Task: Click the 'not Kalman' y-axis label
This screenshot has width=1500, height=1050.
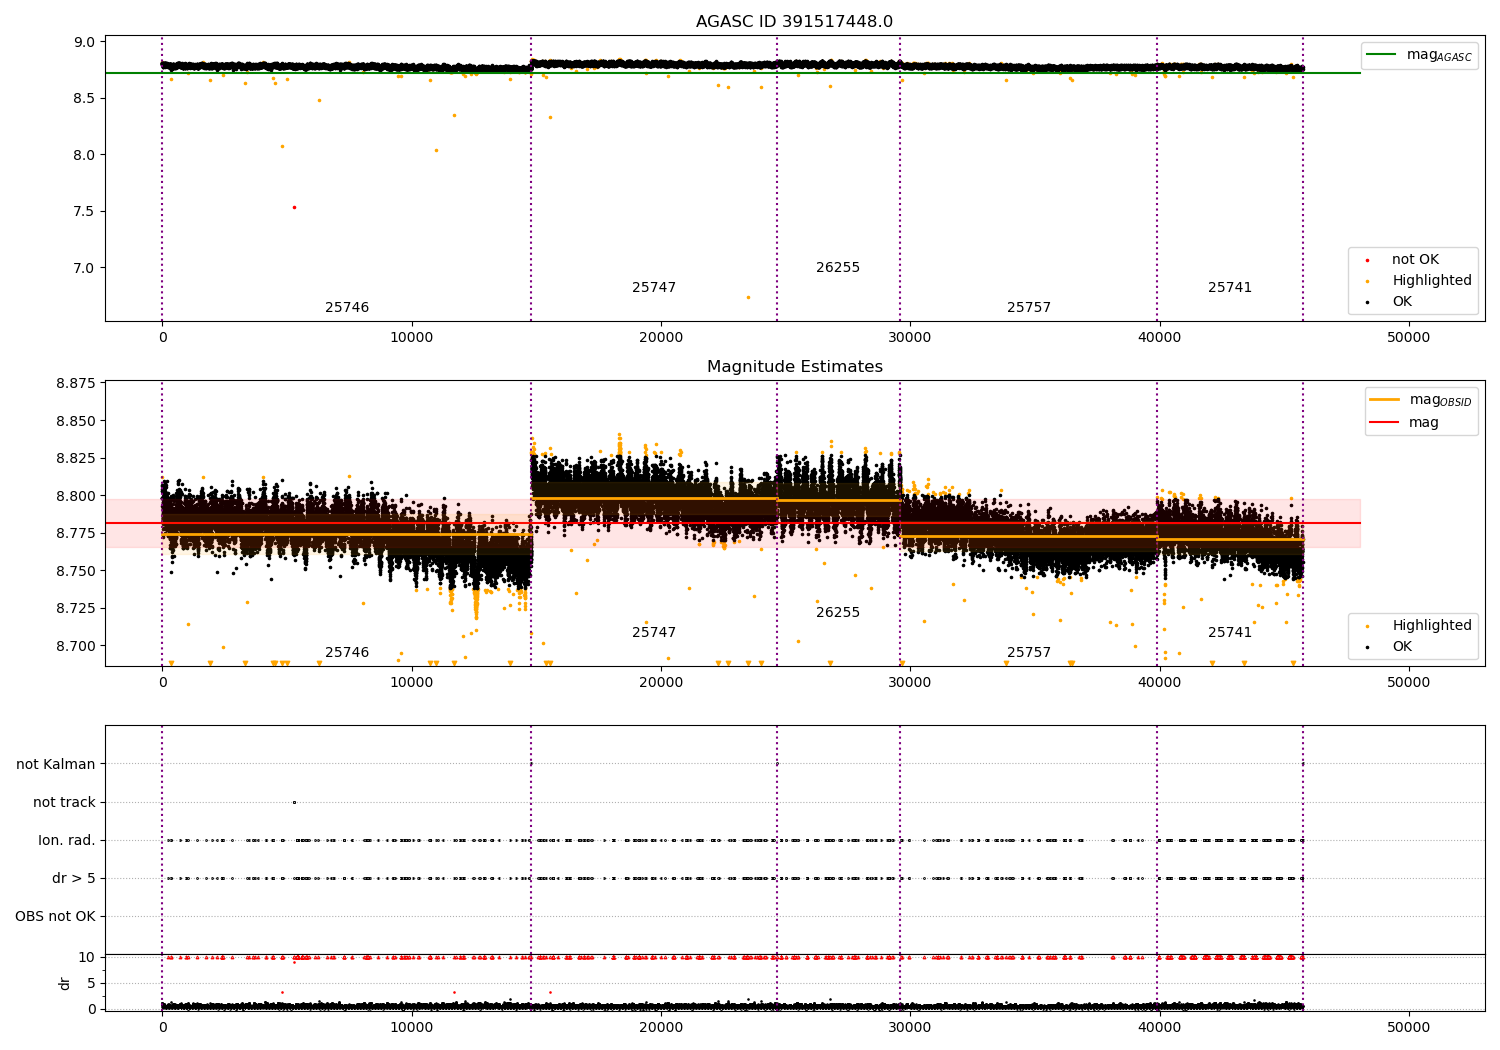Action: 56,765
